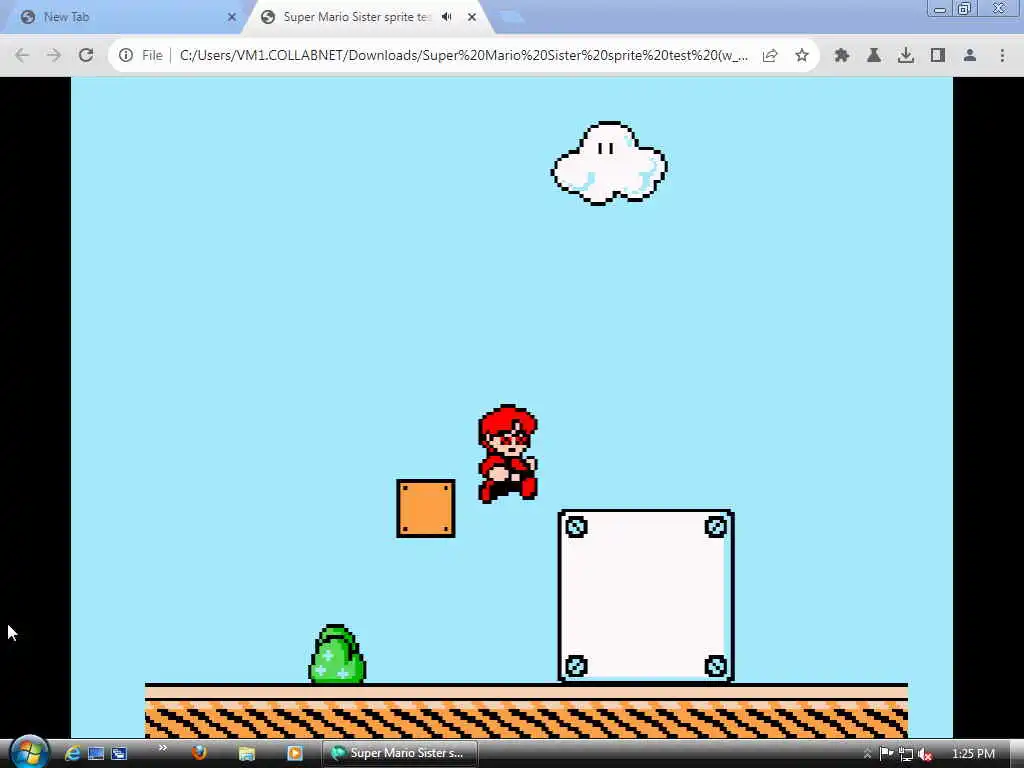
Task: Launch Firefox from the taskbar
Action: [x=199, y=754]
